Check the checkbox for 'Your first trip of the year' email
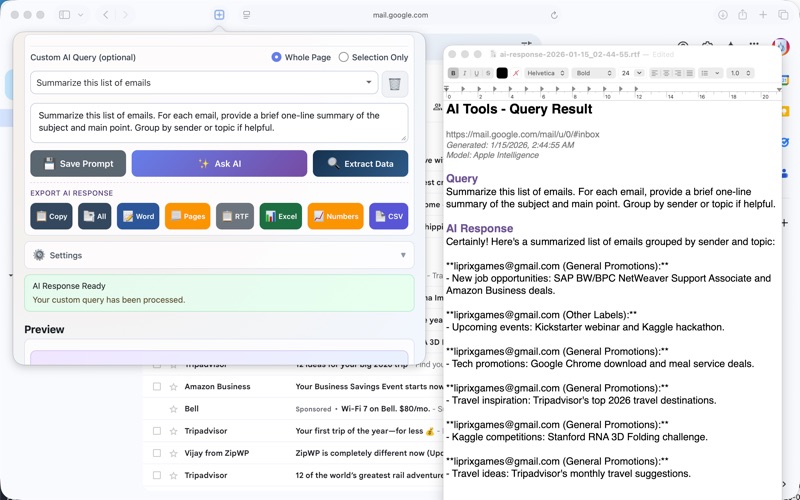This screenshot has width=800, height=500. click(x=157, y=431)
